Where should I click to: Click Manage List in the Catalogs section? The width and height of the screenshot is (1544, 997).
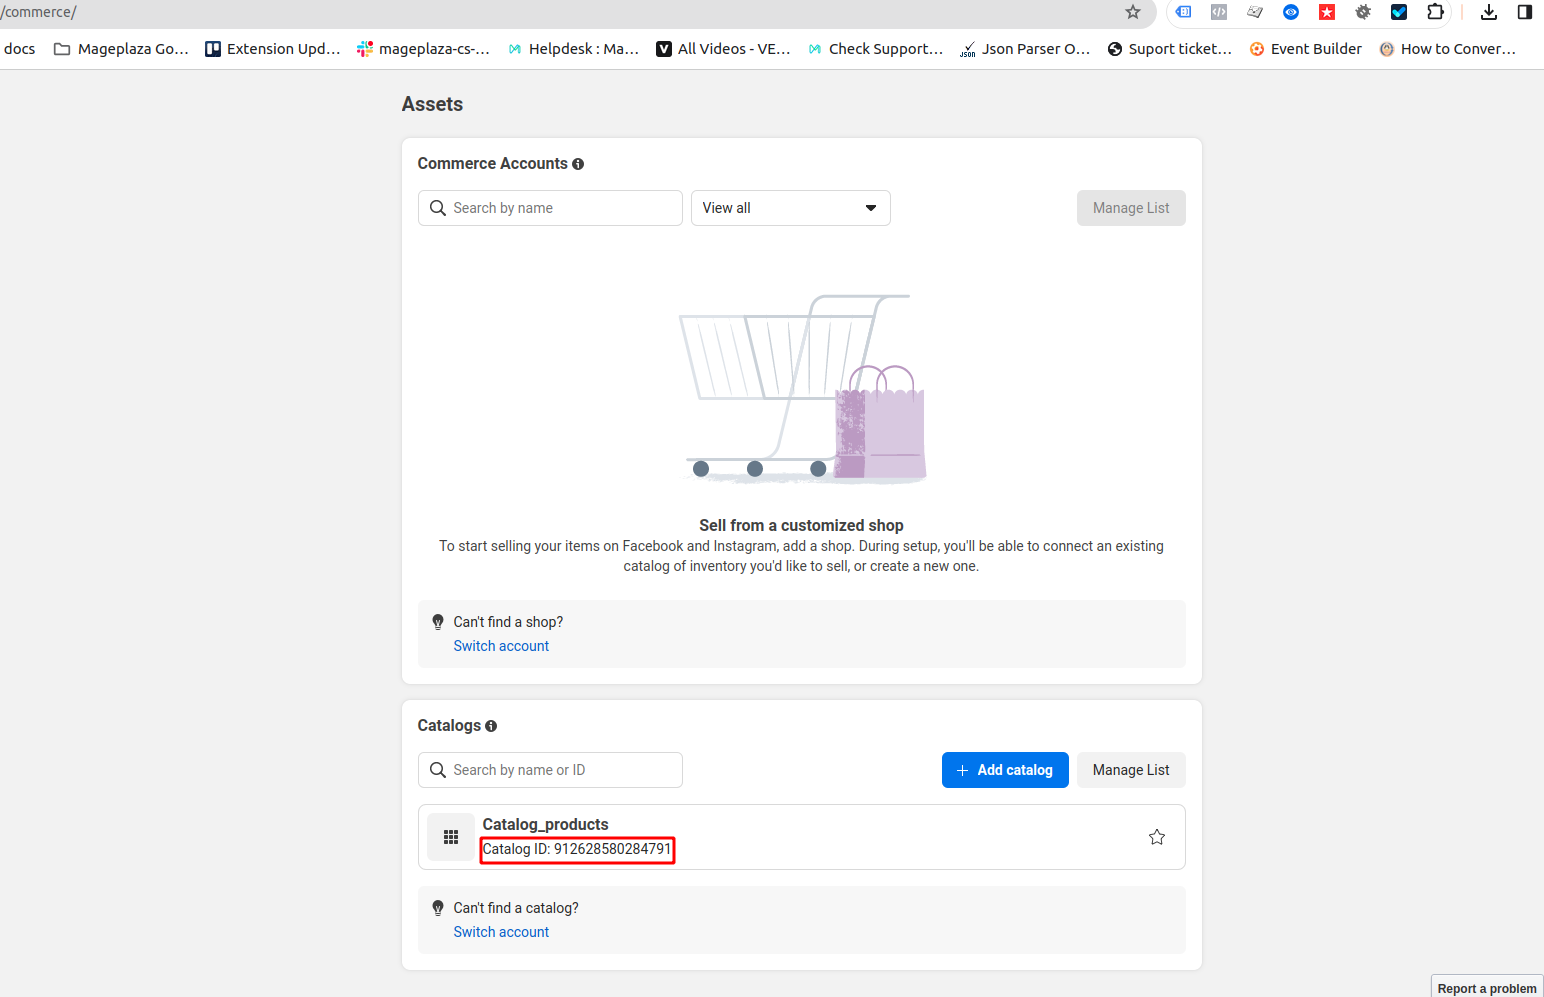pyautogui.click(x=1130, y=770)
